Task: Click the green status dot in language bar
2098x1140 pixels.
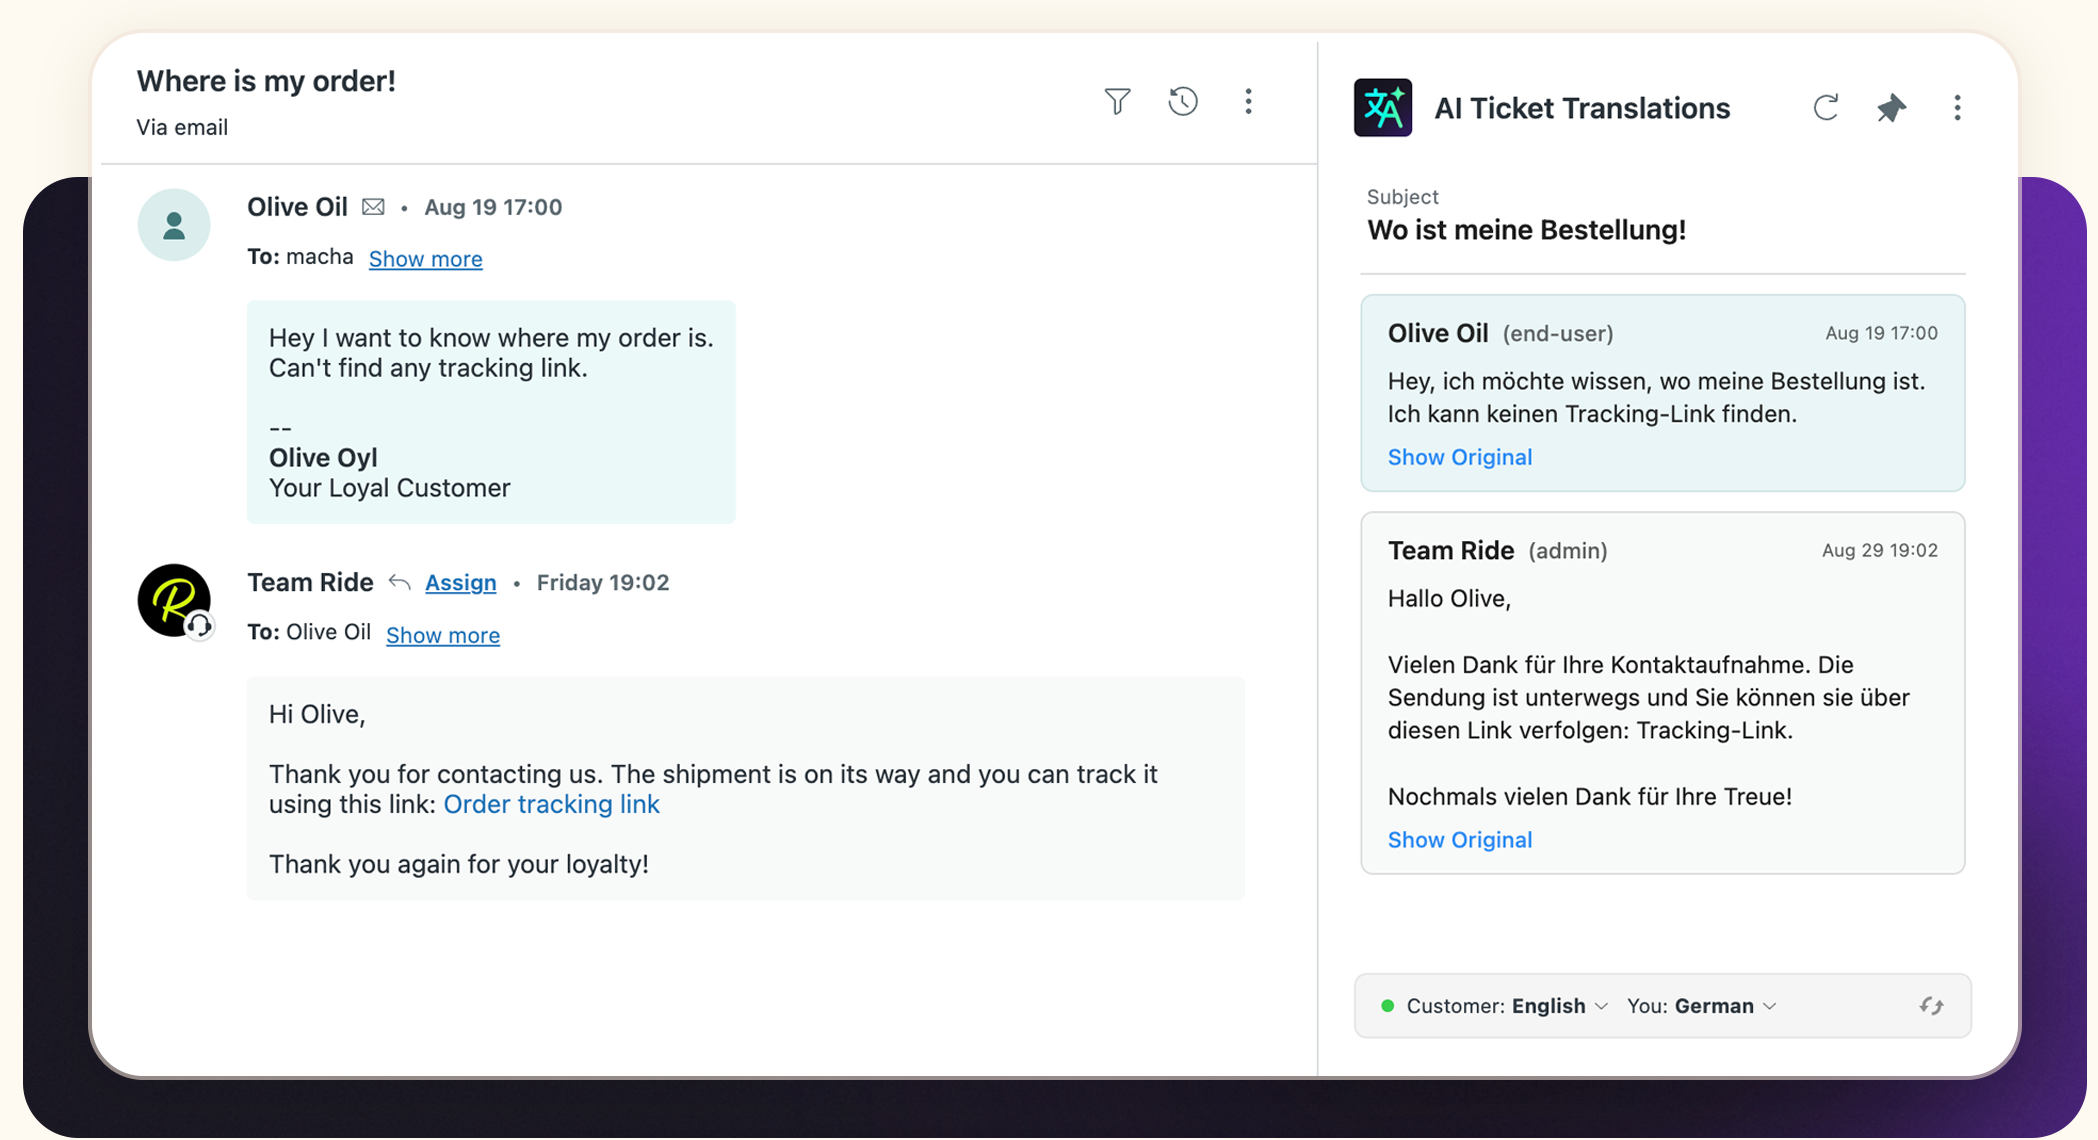Action: [1388, 1006]
